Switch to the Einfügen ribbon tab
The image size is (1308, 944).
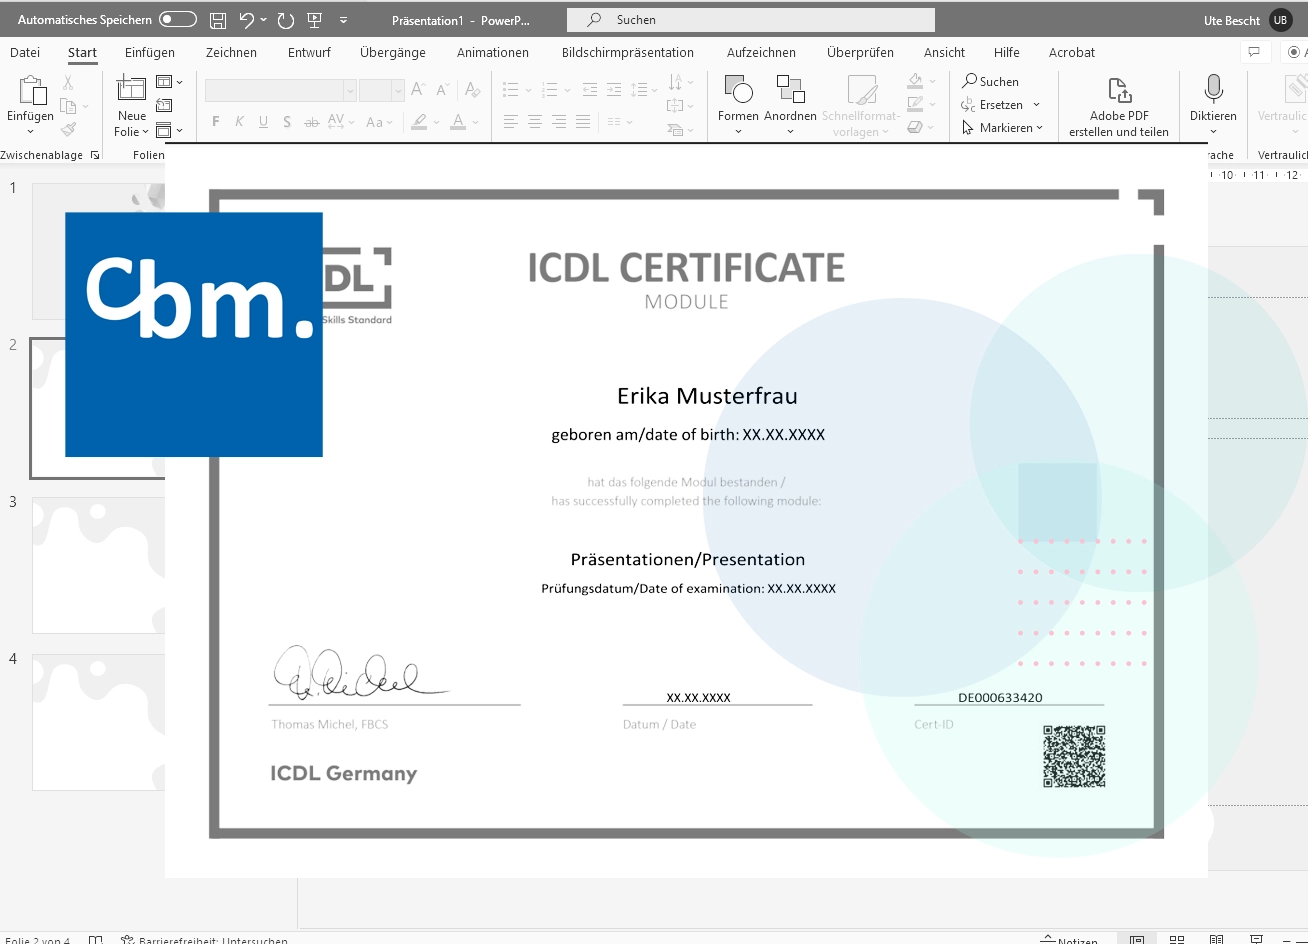click(150, 52)
